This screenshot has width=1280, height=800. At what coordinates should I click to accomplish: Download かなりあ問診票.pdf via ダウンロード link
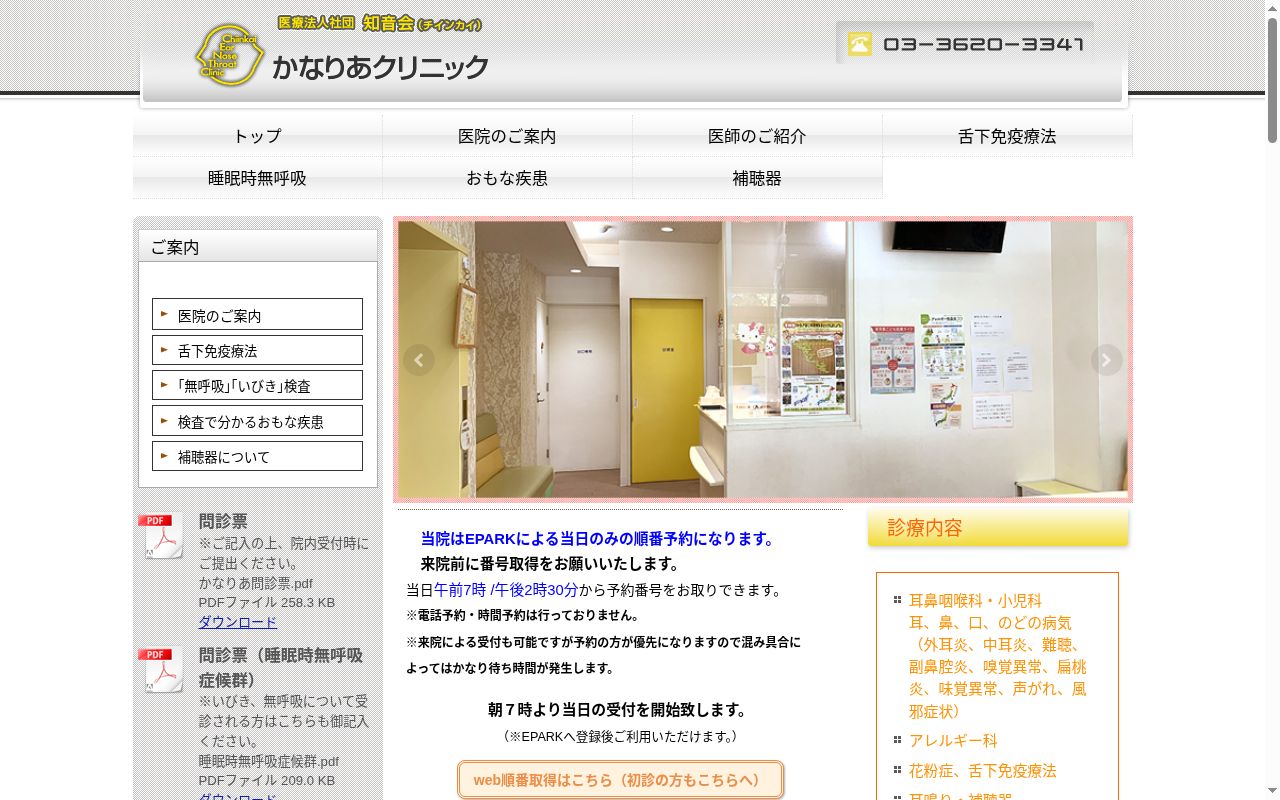click(238, 622)
